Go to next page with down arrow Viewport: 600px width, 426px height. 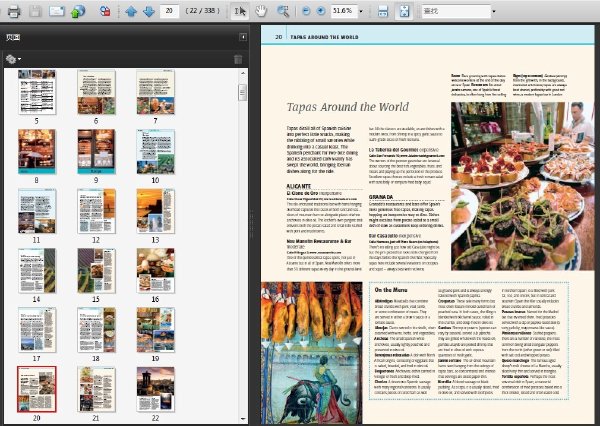pyautogui.click(x=148, y=11)
